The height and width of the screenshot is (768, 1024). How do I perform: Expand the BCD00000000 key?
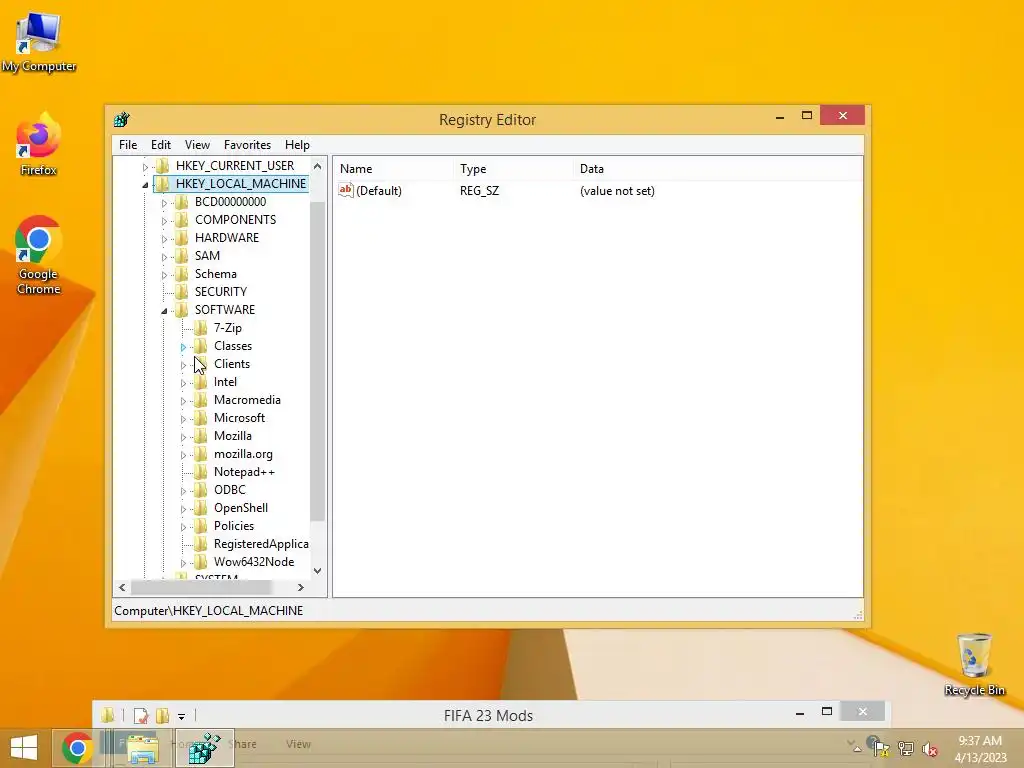pyautogui.click(x=164, y=203)
